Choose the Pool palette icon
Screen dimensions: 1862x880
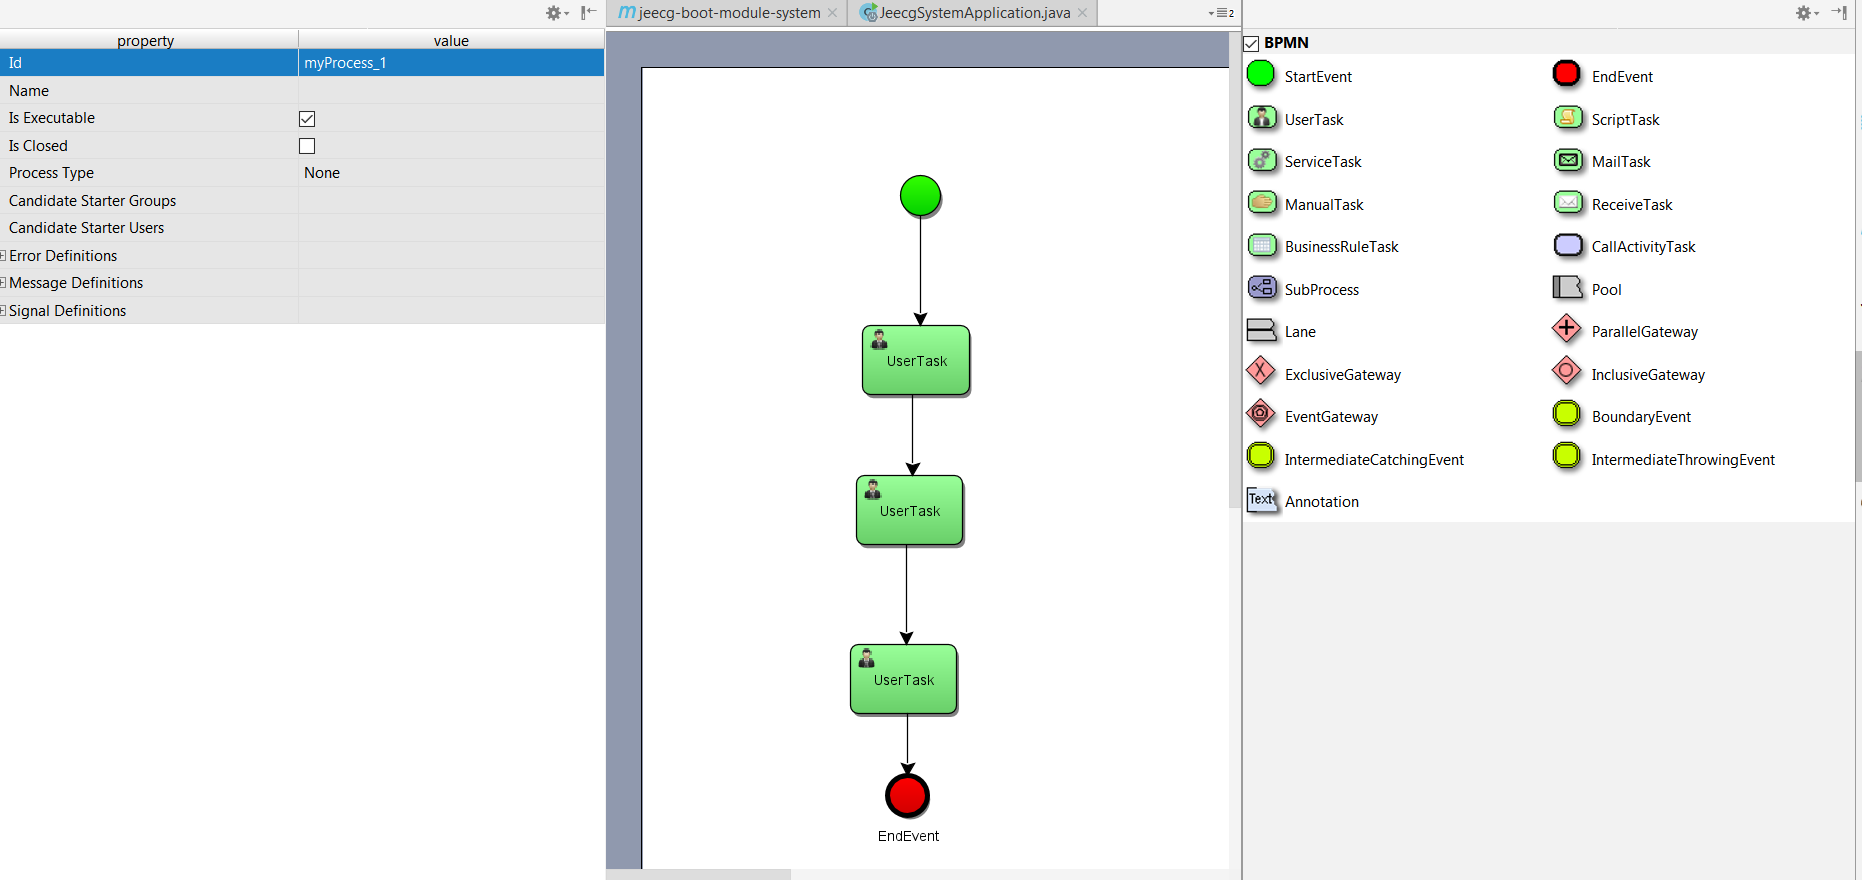point(1567,288)
